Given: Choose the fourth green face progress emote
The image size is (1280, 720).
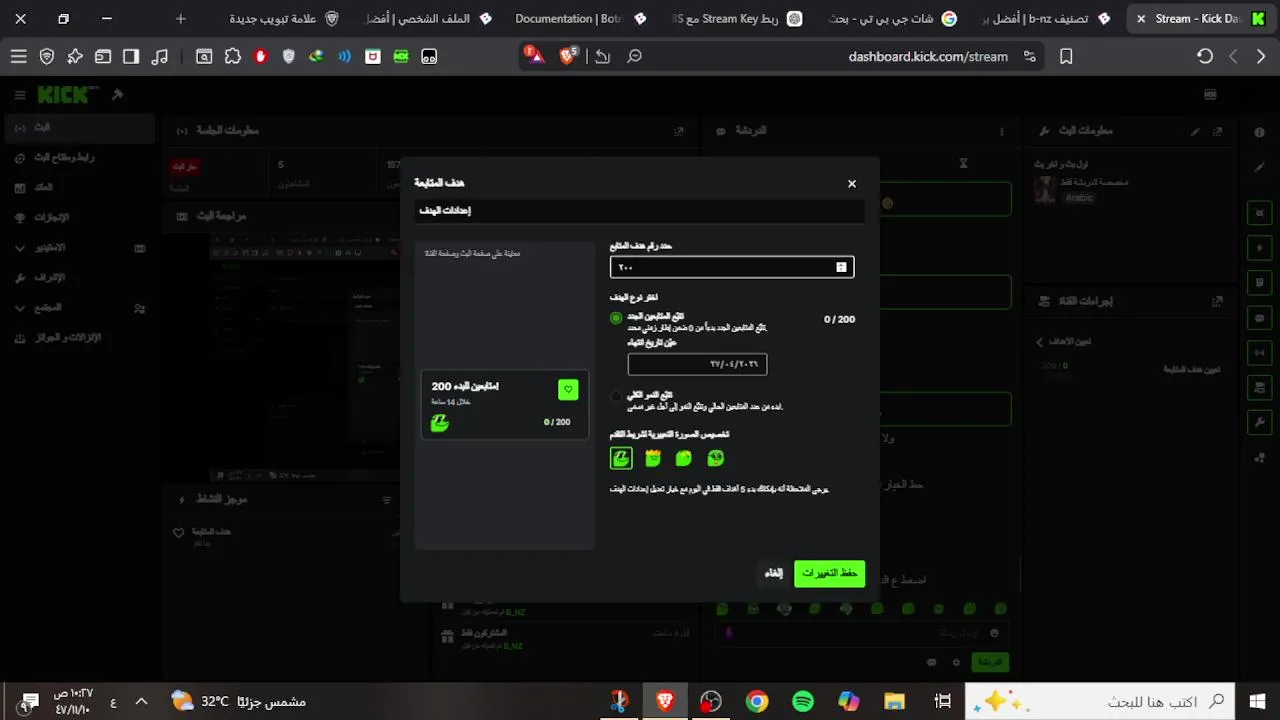Looking at the screenshot, I should [716, 458].
